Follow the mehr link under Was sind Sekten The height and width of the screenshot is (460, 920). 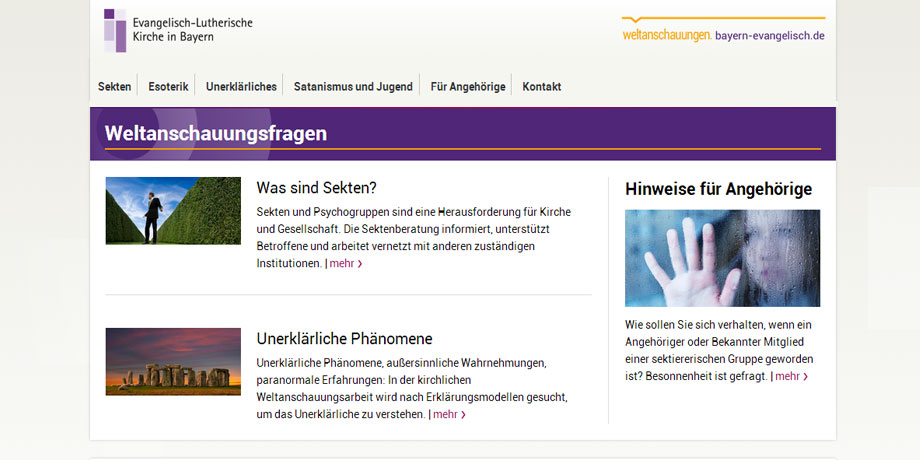click(346, 263)
